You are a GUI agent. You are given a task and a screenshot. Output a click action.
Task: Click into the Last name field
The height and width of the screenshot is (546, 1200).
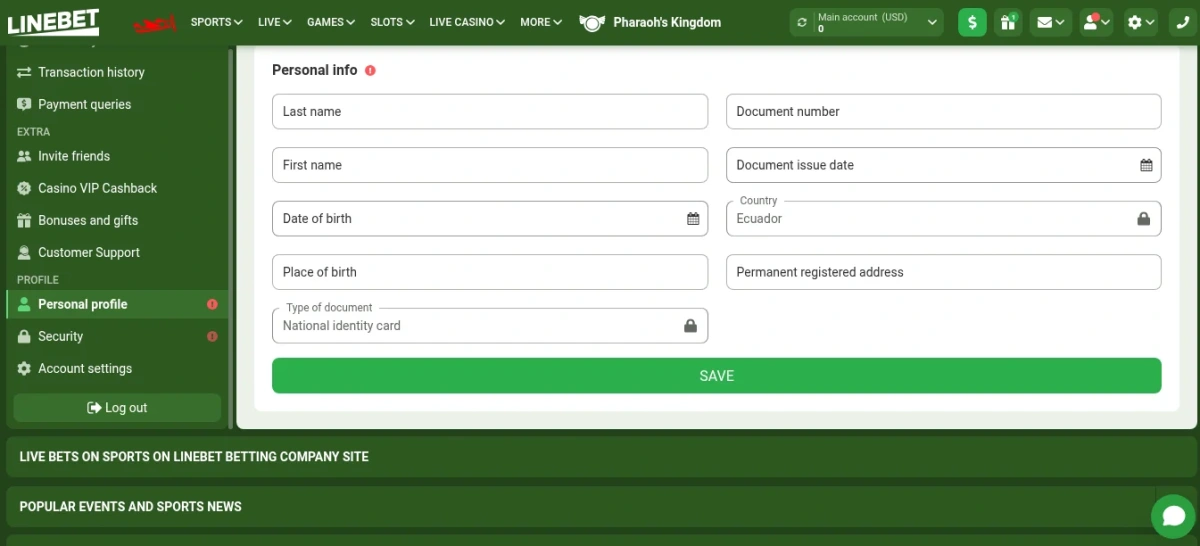(x=489, y=112)
